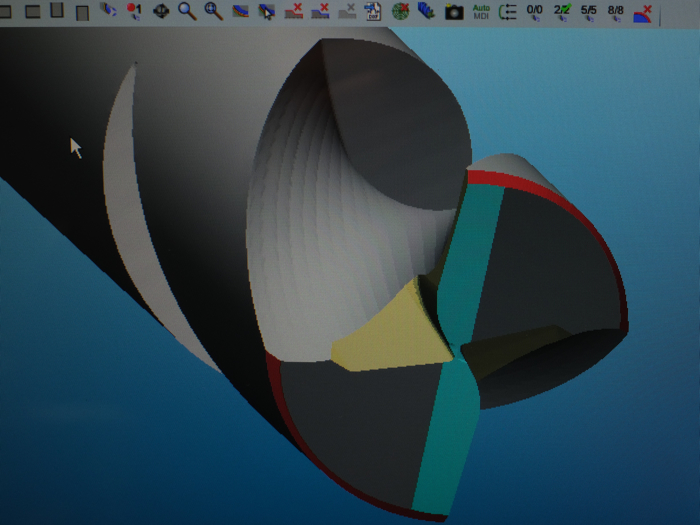Click the DXF export document icon
Image resolution: width=700 pixels, height=525 pixels.
373,12
